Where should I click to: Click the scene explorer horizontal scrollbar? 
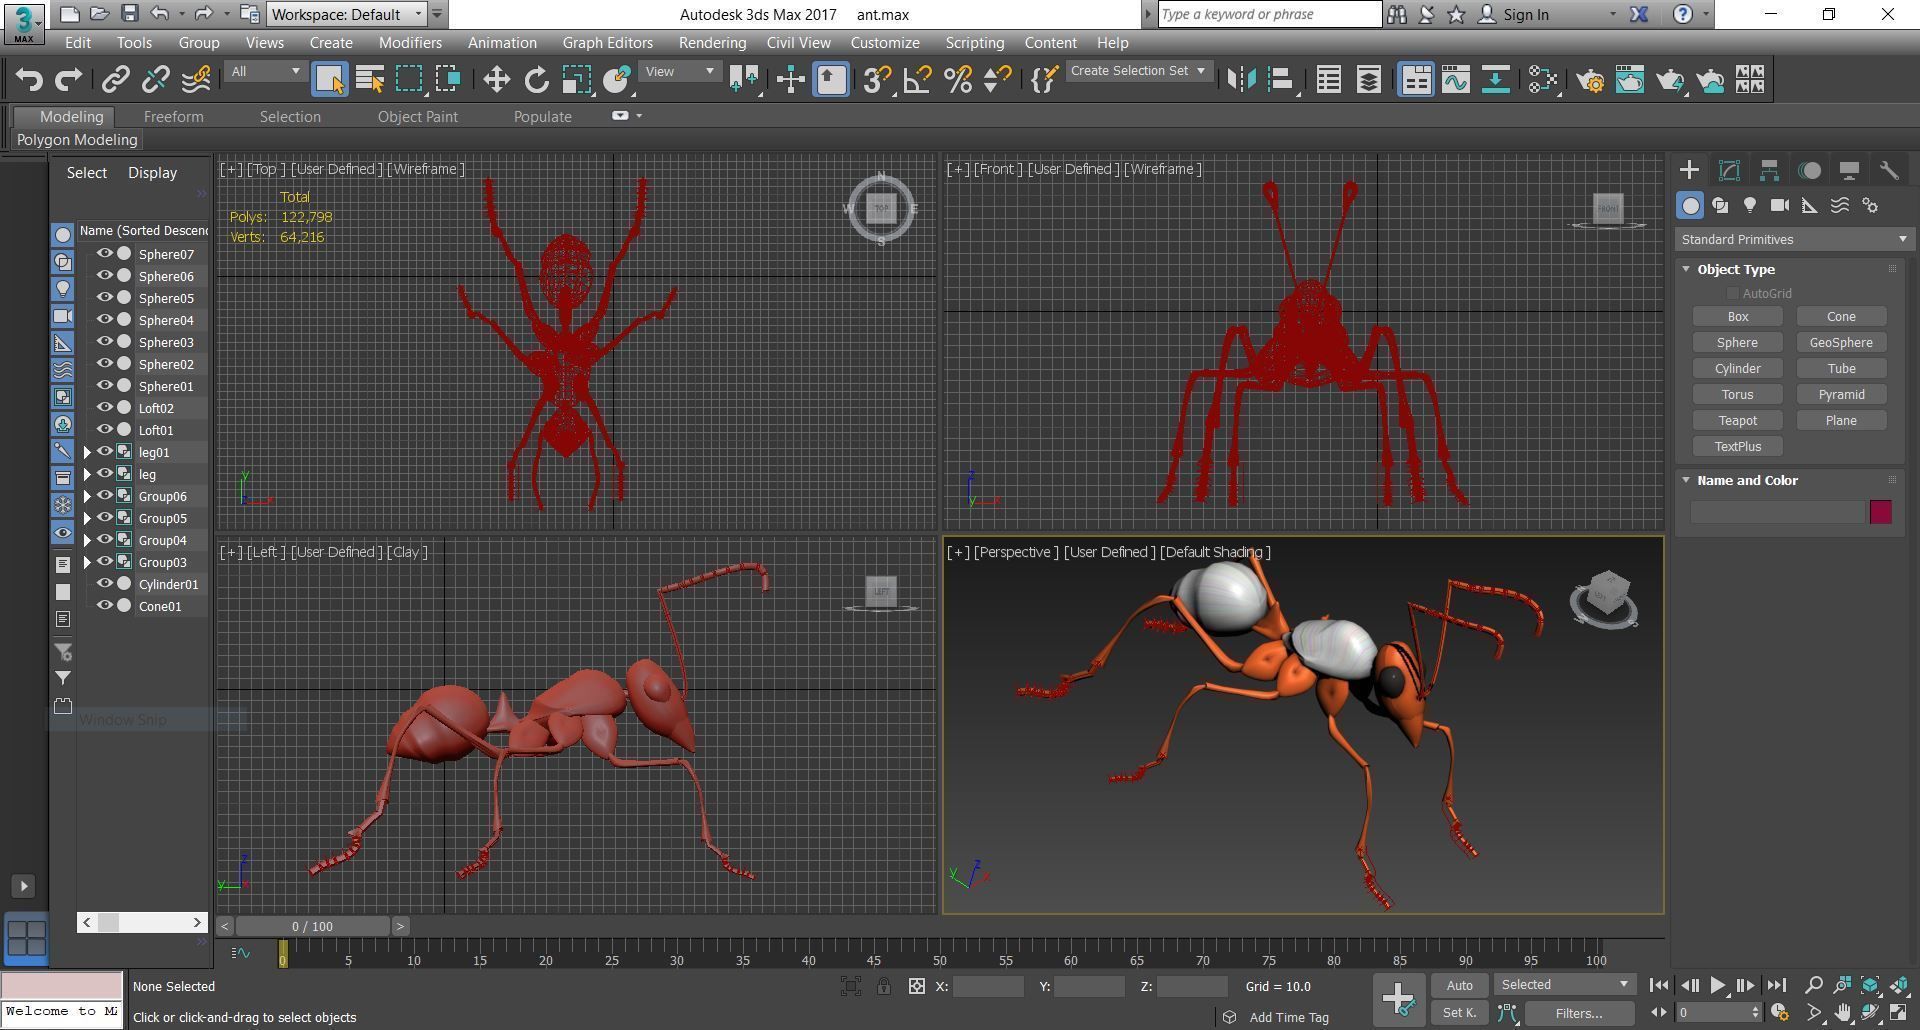[142, 922]
